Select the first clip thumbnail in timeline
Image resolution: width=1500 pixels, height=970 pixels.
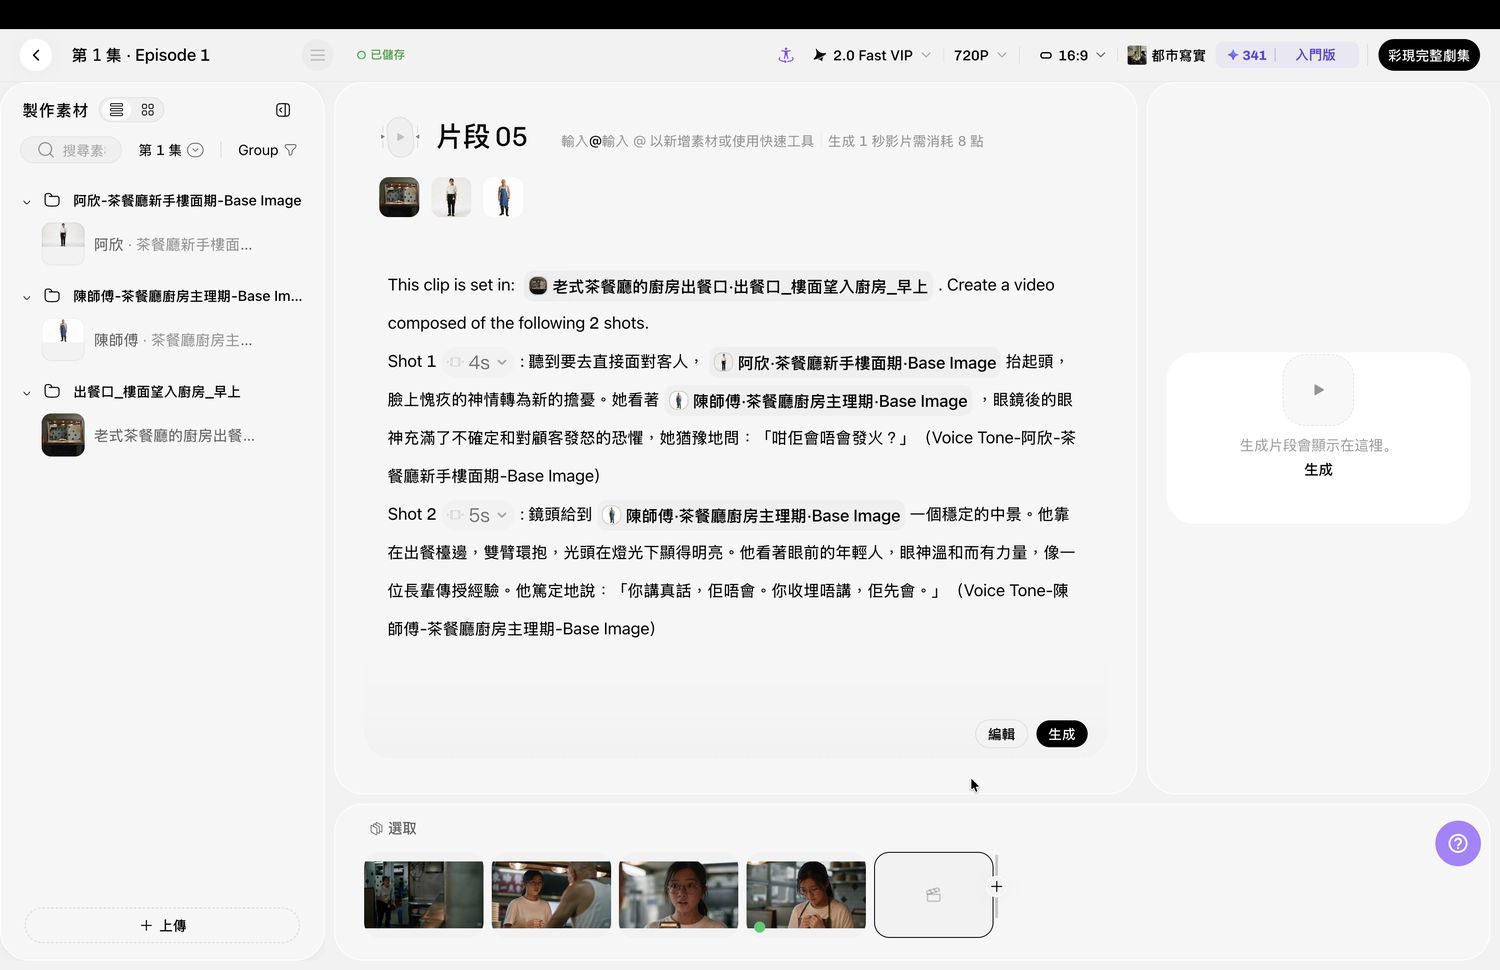423,895
